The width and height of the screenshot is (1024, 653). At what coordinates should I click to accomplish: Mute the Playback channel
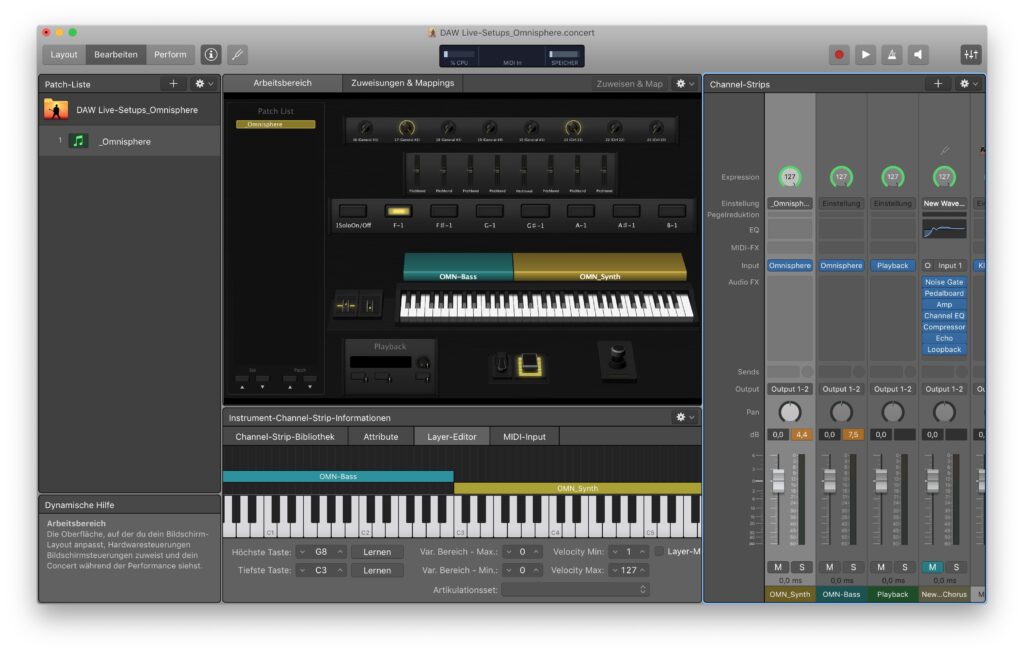tap(881, 567)
